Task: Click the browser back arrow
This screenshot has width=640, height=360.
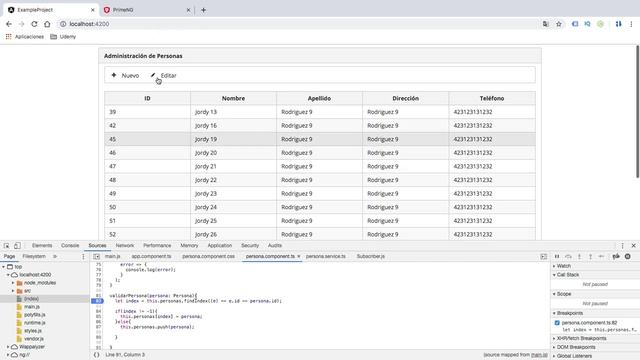Action: (x=9, y=24)
